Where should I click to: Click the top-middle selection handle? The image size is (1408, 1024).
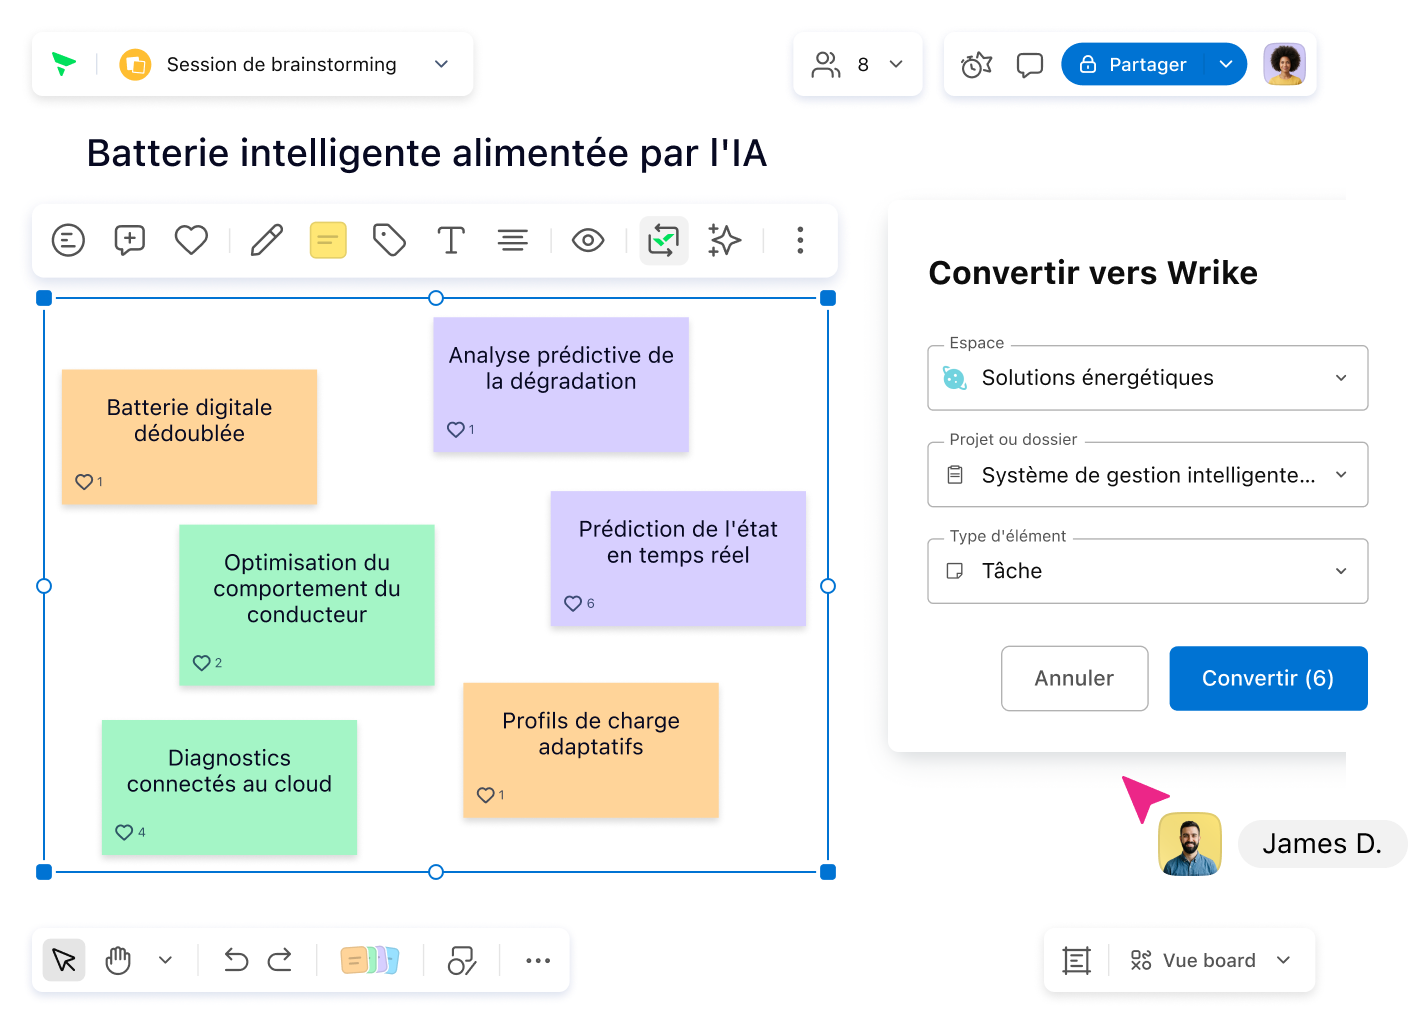[x=436, y=298]
